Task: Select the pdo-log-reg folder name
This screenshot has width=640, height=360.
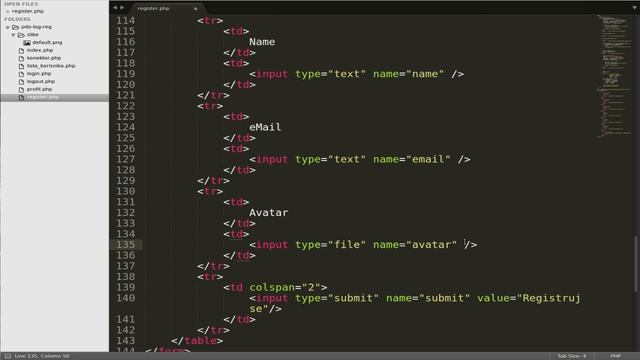Action: [36, 27]
